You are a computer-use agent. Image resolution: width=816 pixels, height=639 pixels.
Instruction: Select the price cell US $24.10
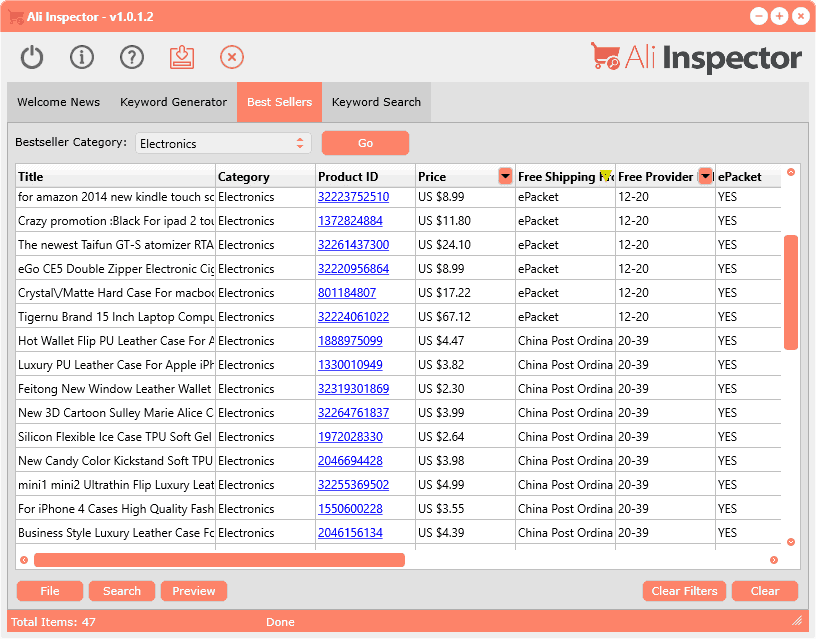tap(465, 245)
